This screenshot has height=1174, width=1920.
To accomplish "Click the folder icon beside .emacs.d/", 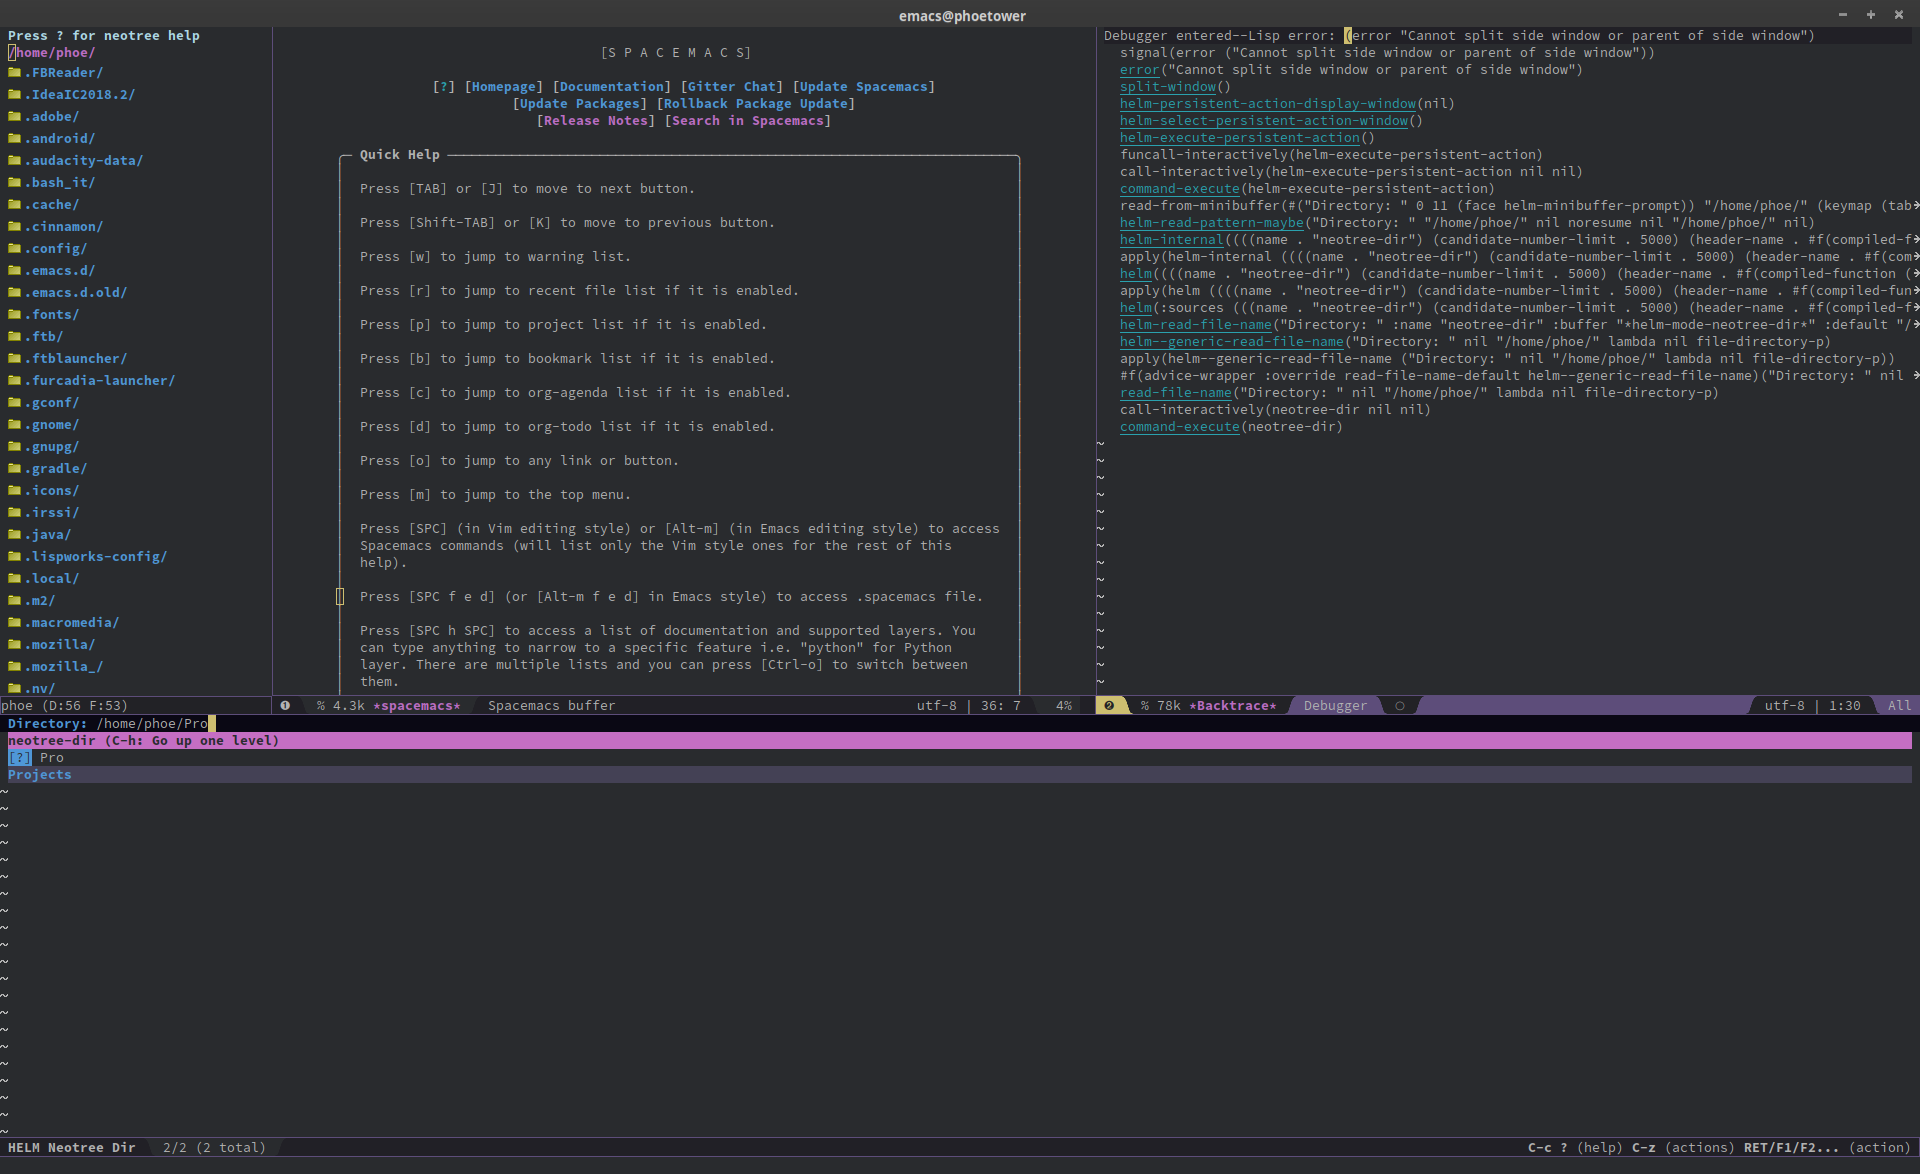I will [x=15, y=270].
